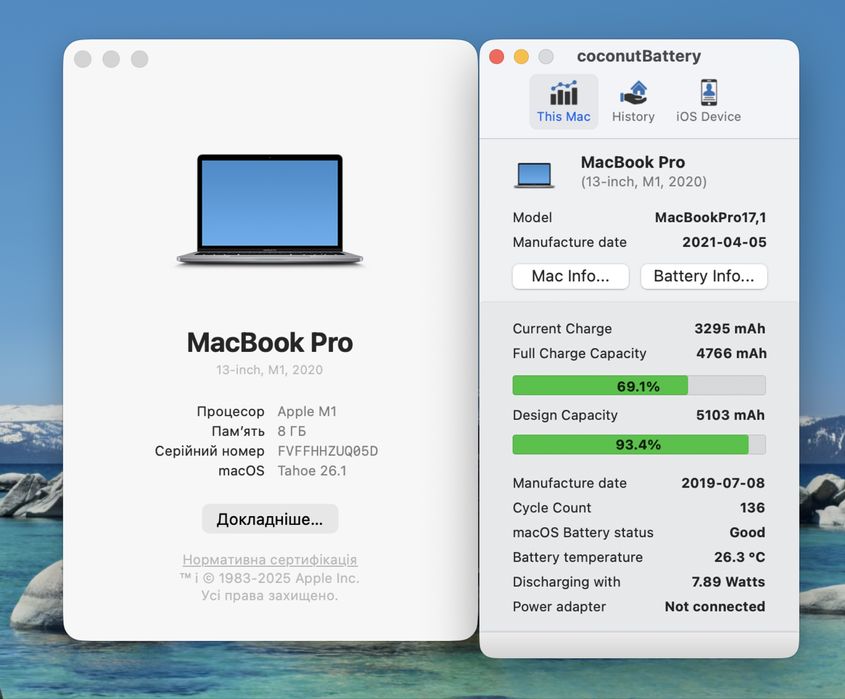Click the battery manufacture date 2019-07-08
This screenshot has height=699, width=845.
pos(723,483)
